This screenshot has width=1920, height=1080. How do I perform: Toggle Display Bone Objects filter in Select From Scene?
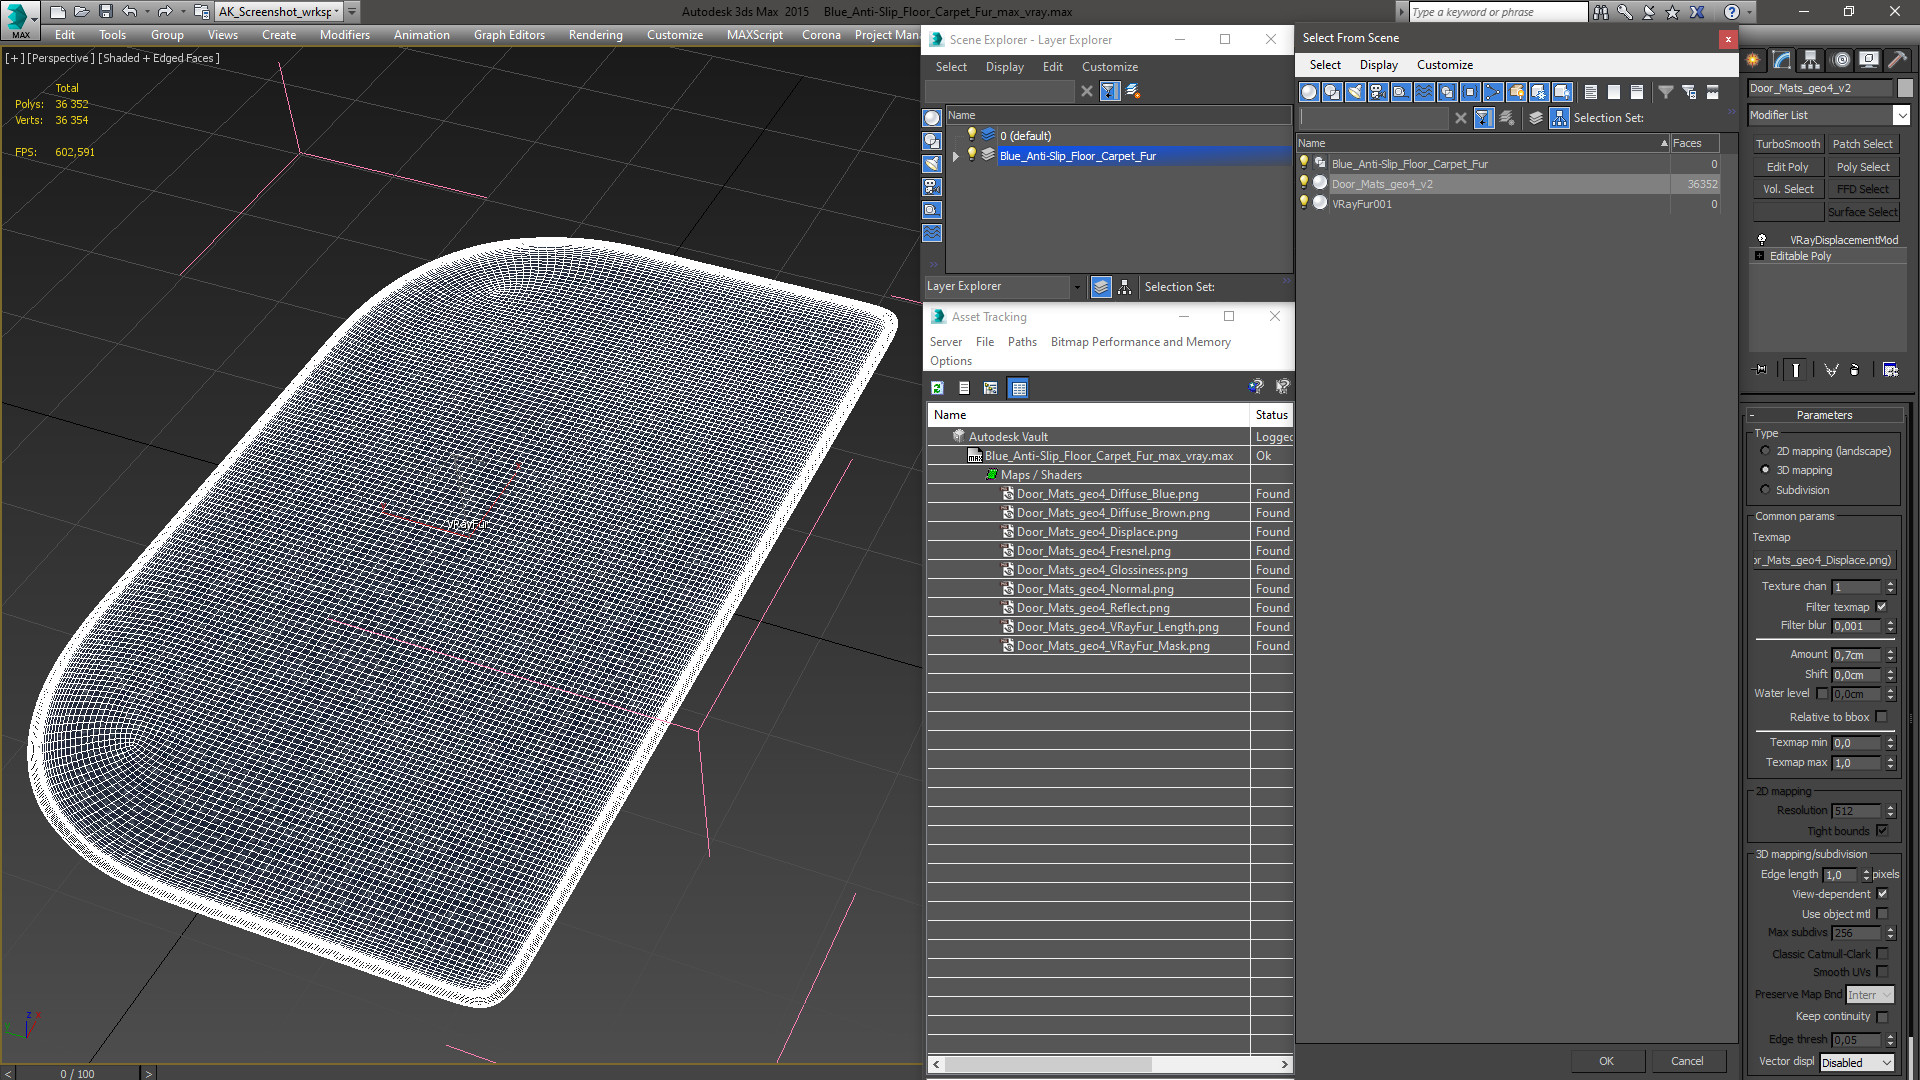click(x=1493, y=92)
